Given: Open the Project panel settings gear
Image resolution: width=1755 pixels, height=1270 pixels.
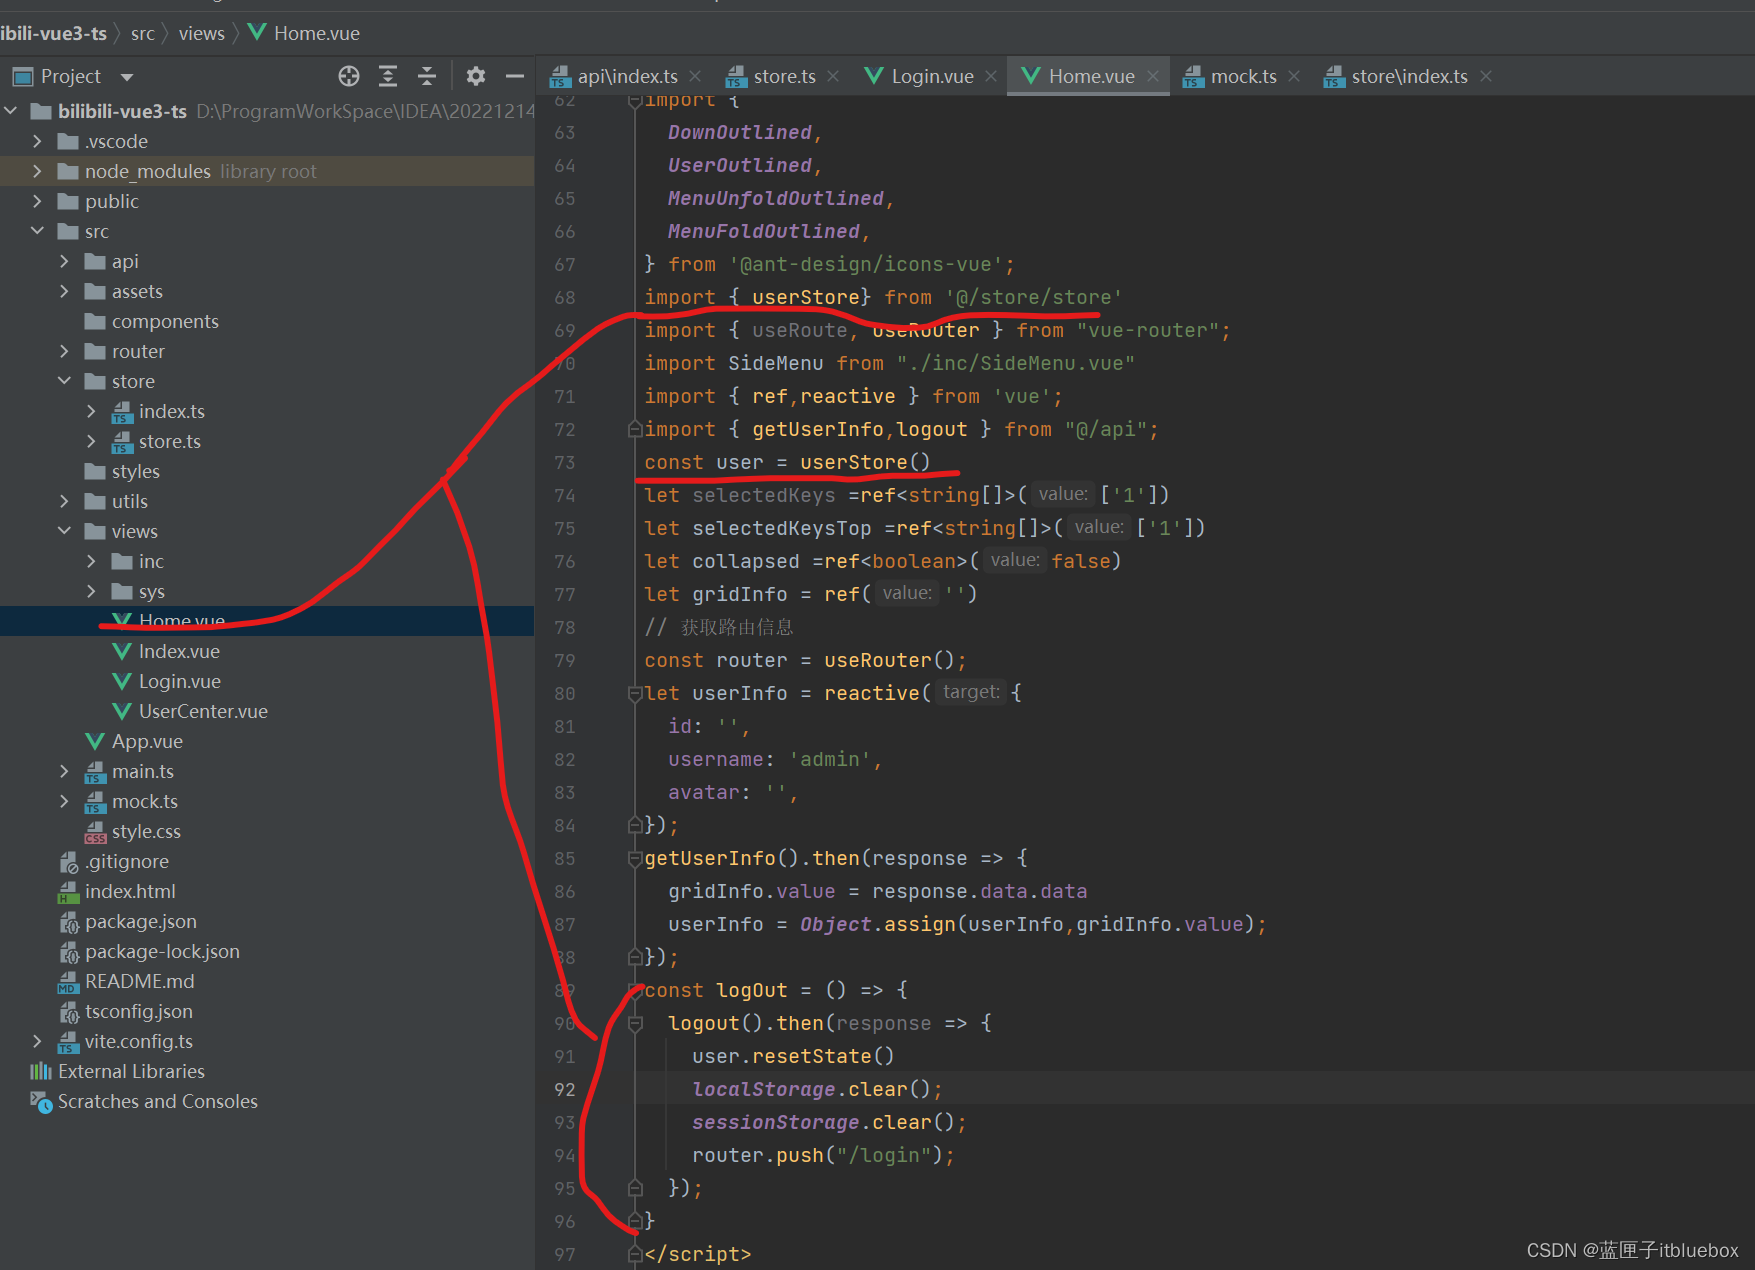Looking at the screenshot, I should pyautogui.click(x=476, y=76).
